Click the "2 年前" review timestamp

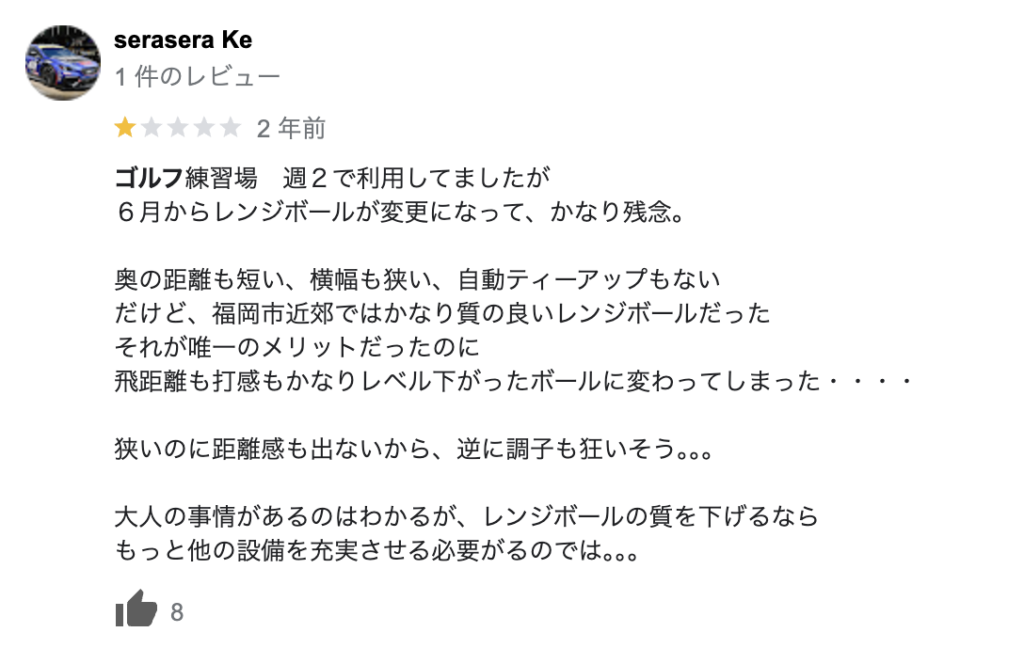pos(291,128)
